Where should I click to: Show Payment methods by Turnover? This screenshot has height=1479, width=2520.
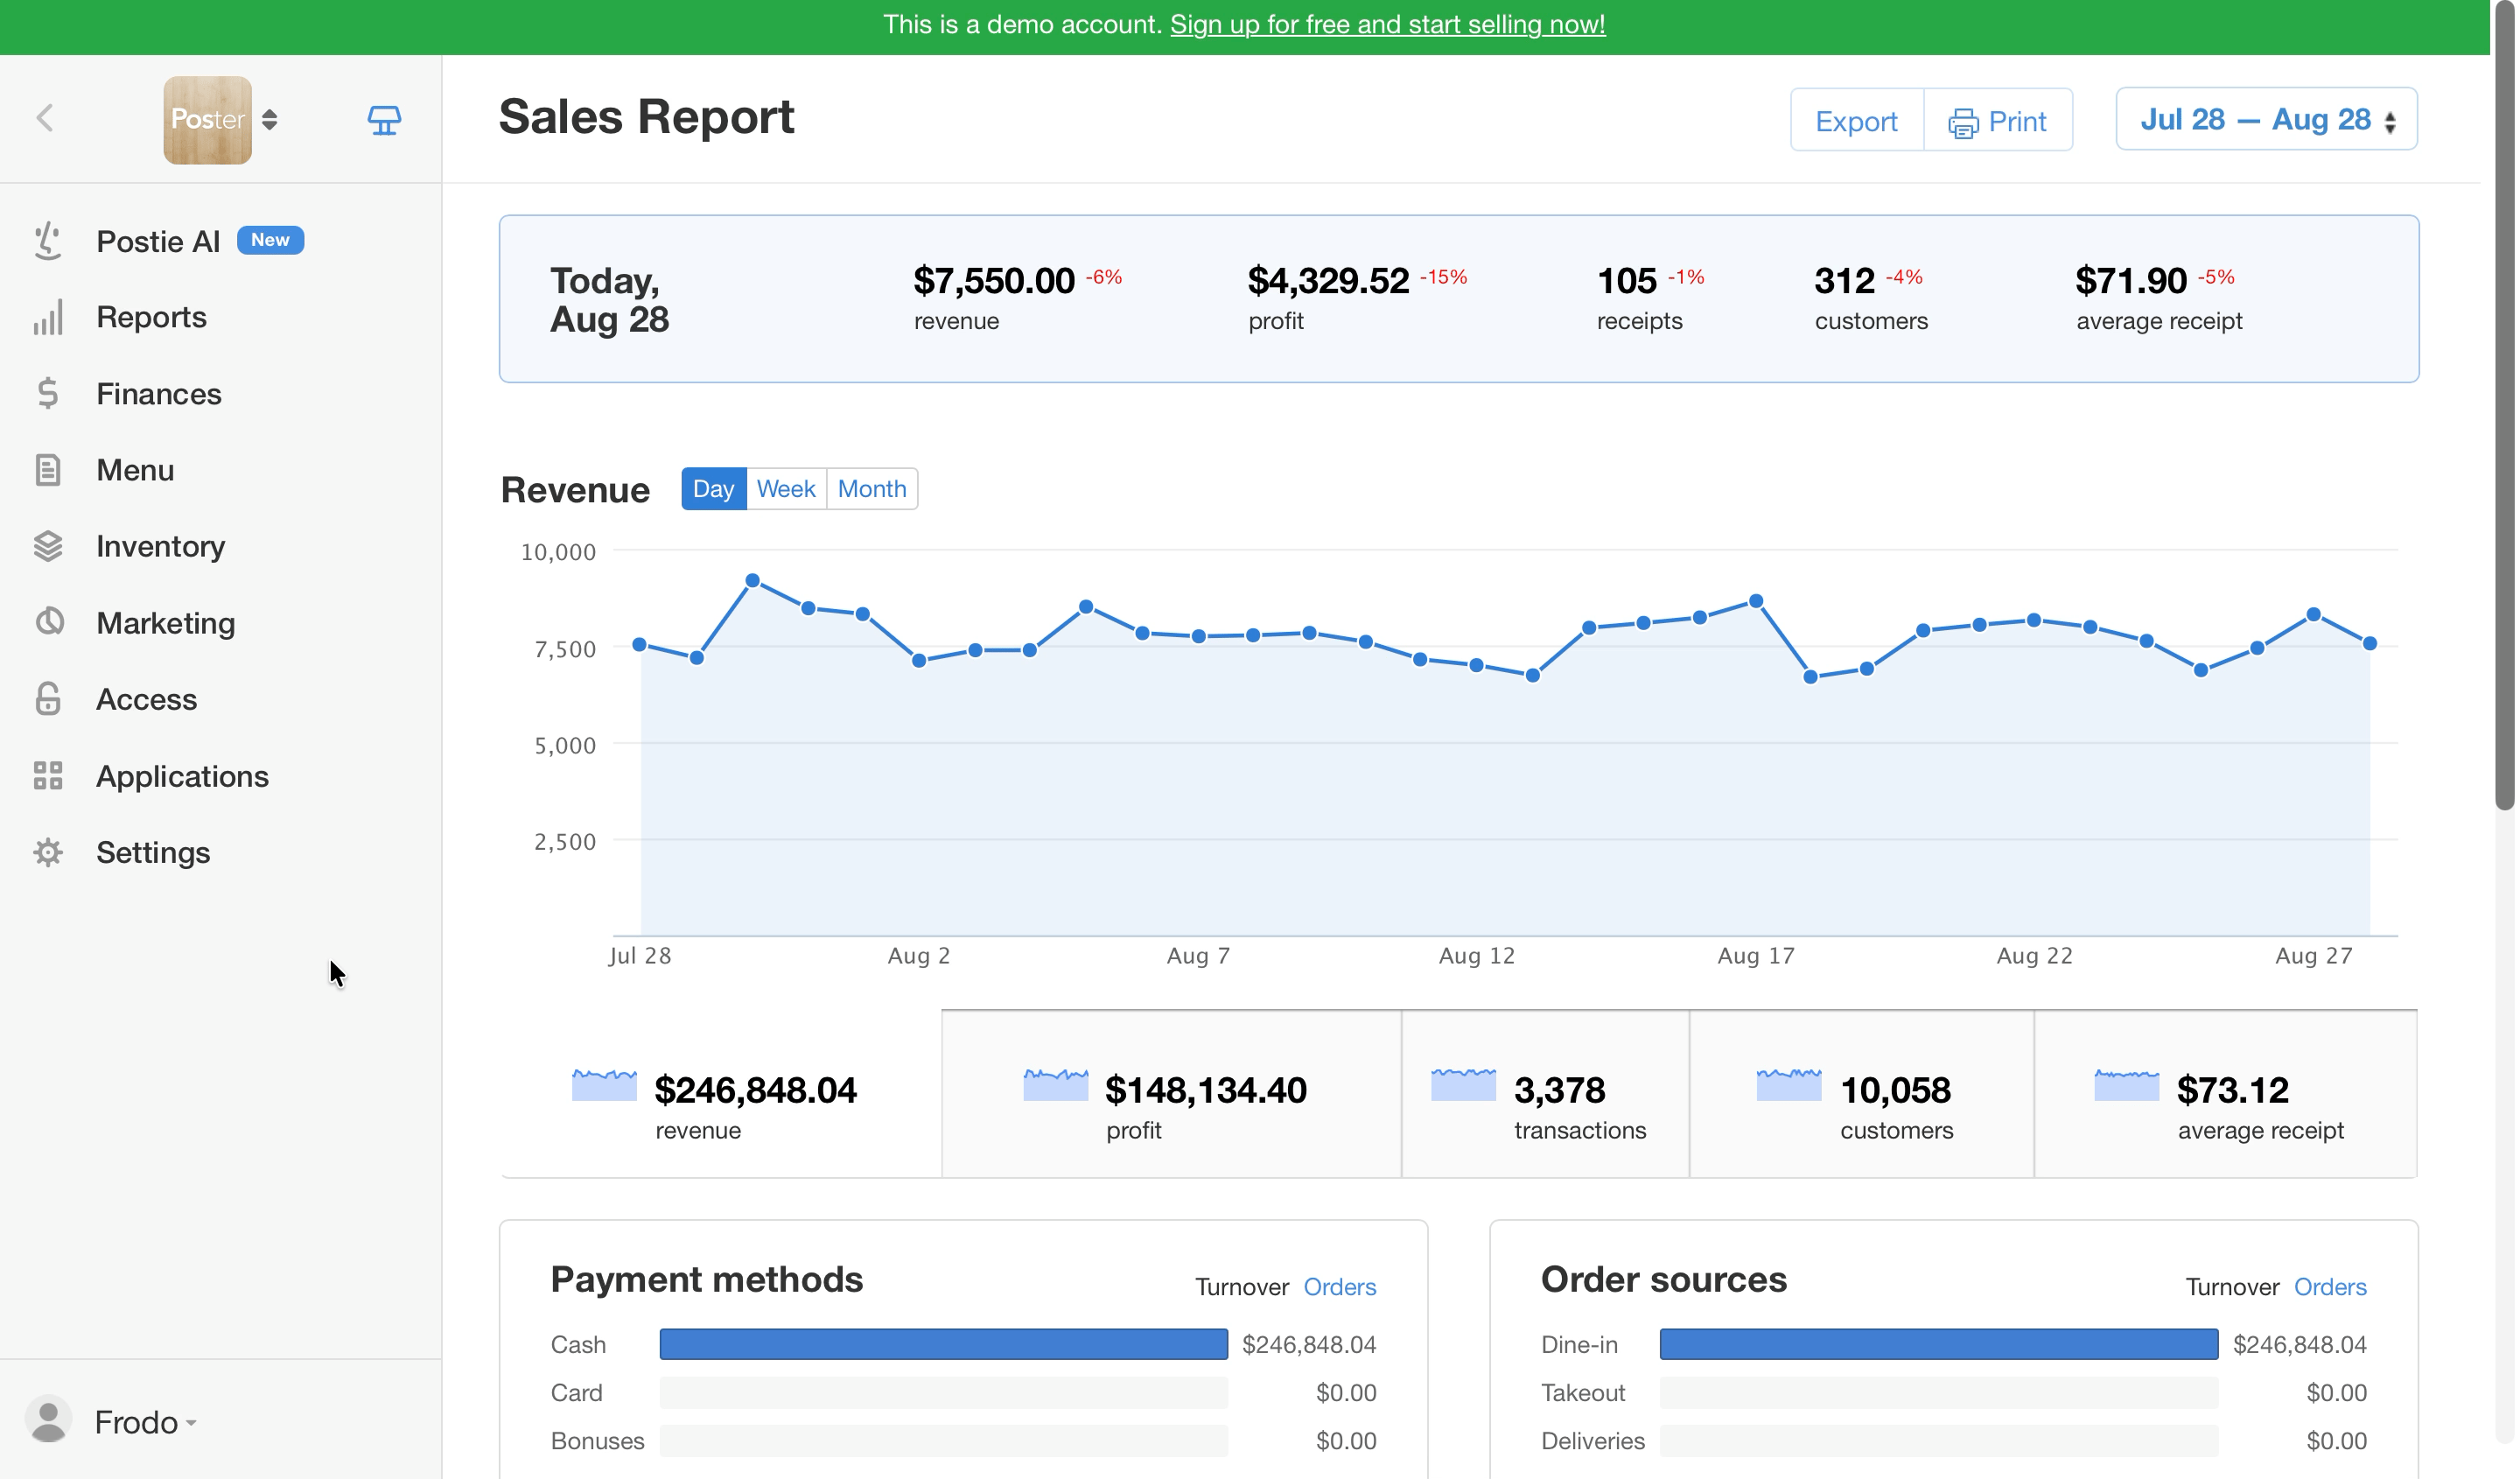tap(1242, 1287)
